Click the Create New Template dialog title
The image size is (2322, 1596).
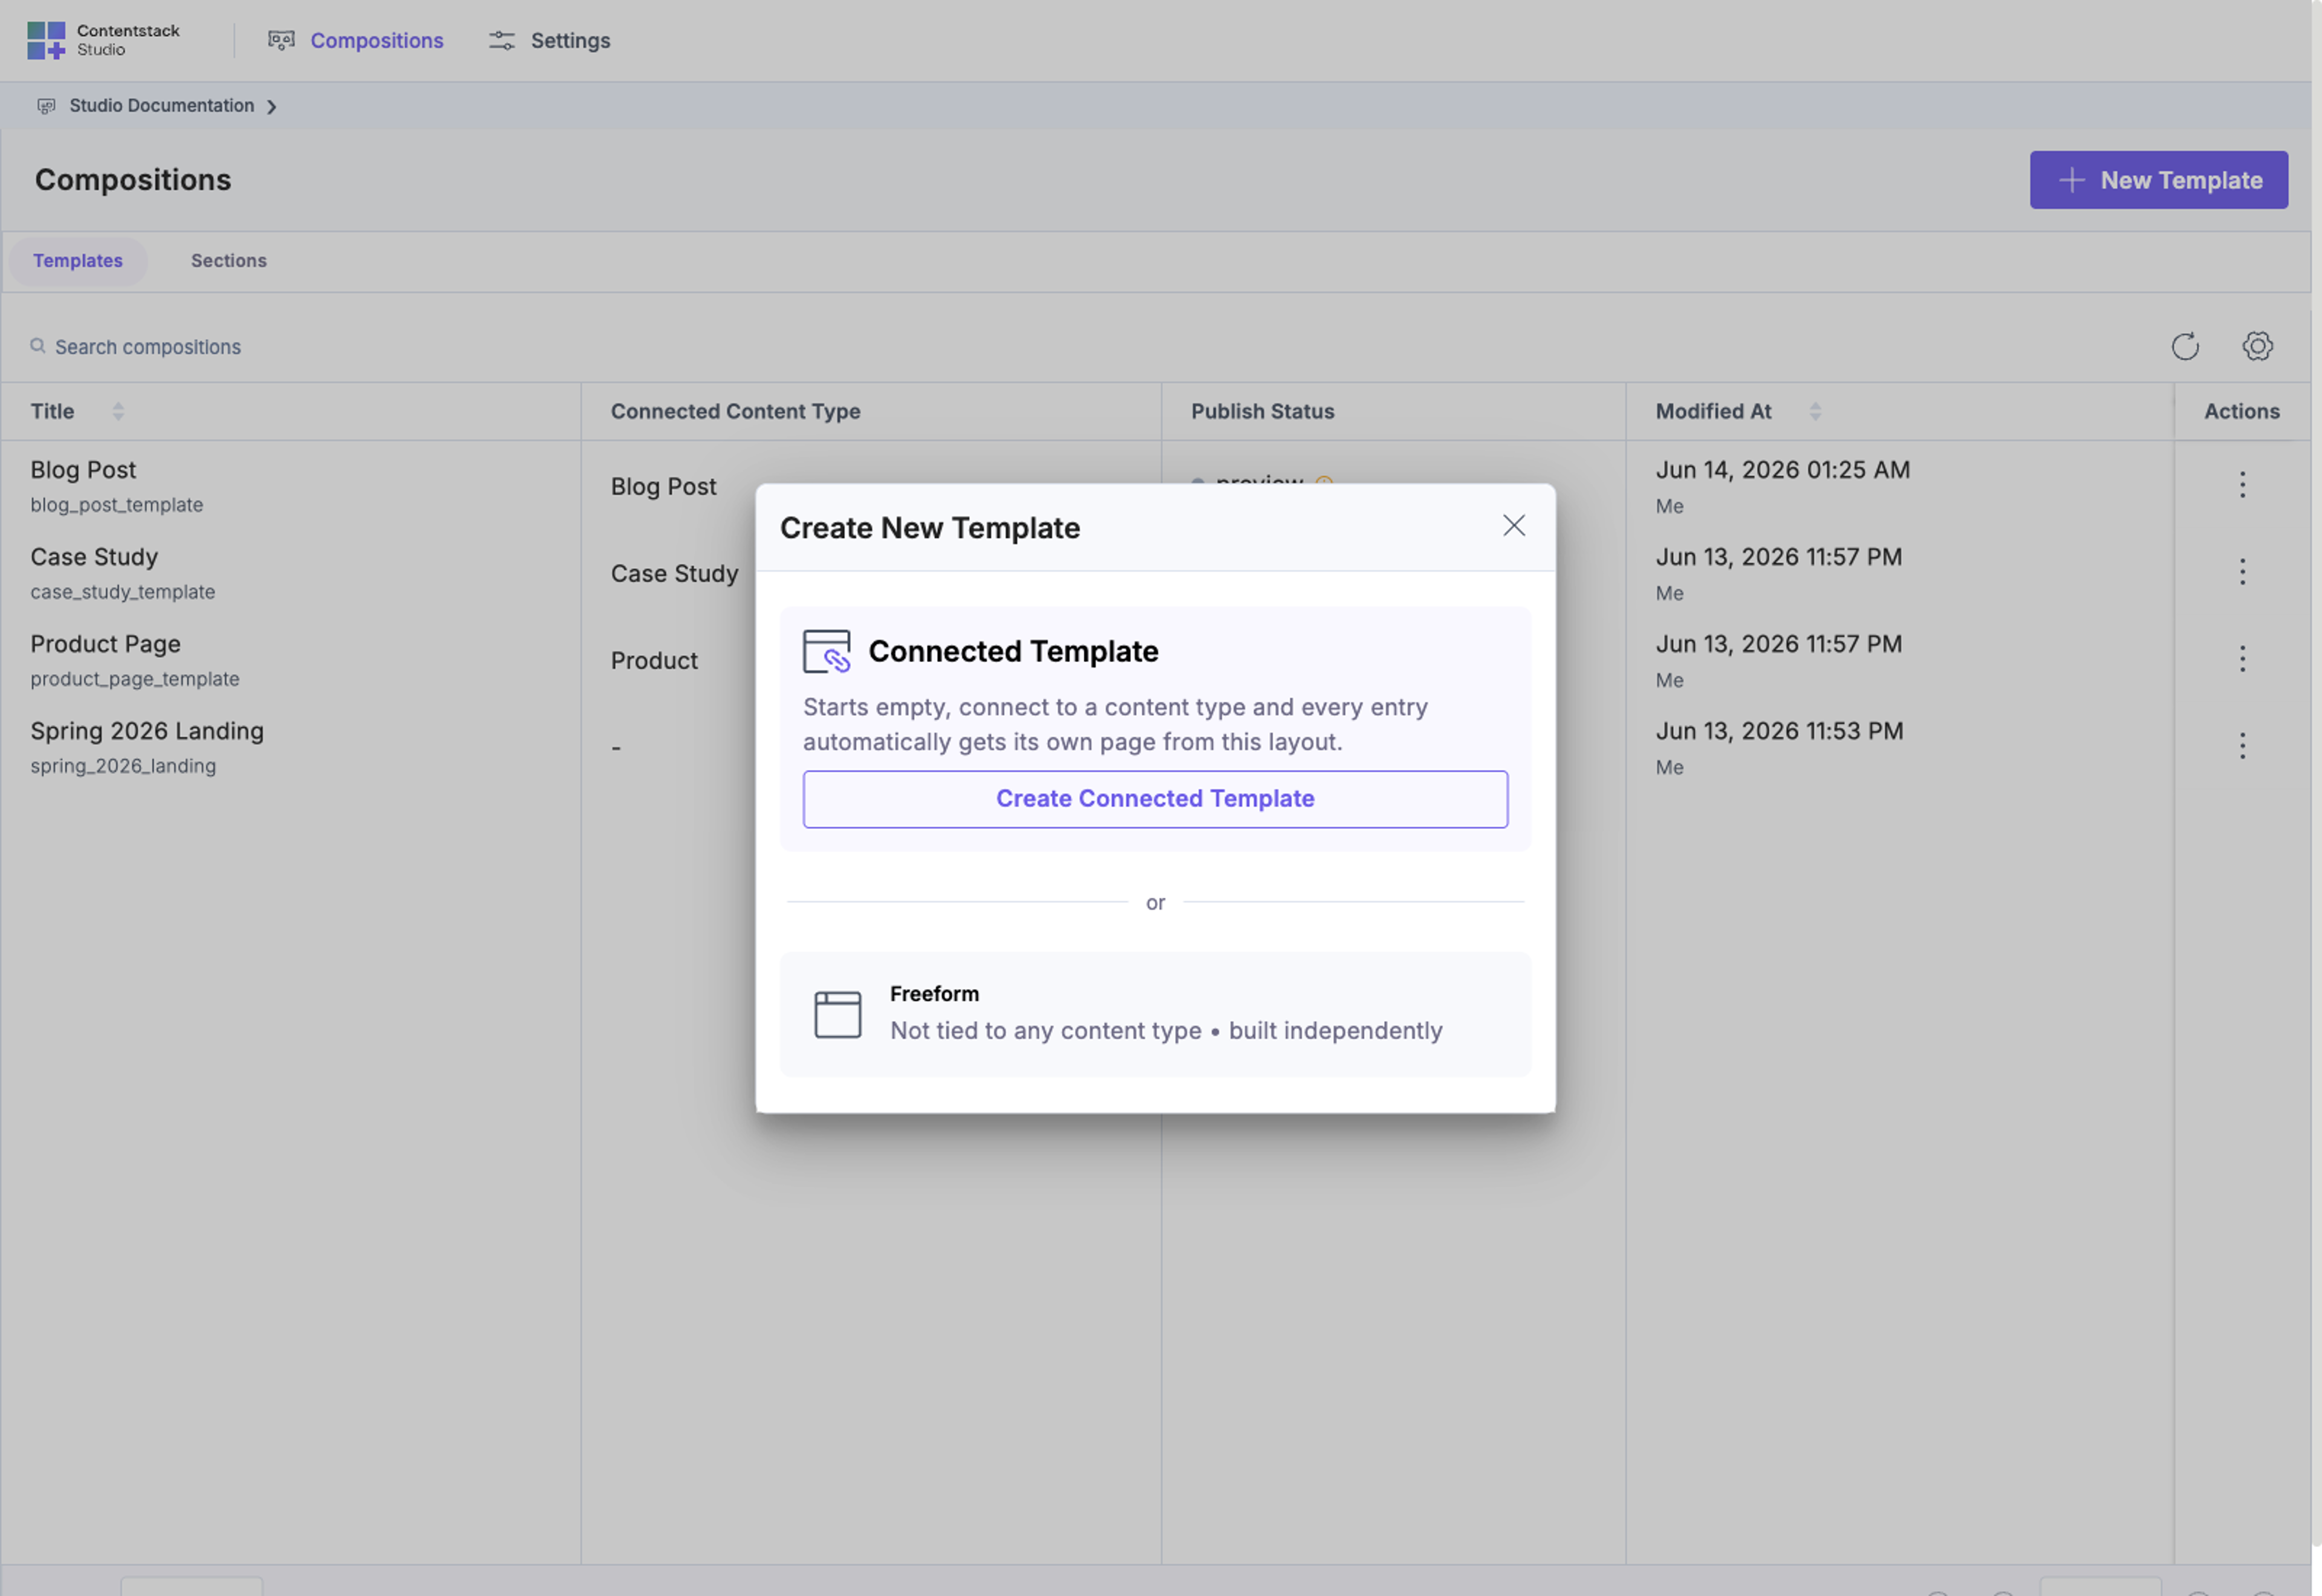coord(929,528)
